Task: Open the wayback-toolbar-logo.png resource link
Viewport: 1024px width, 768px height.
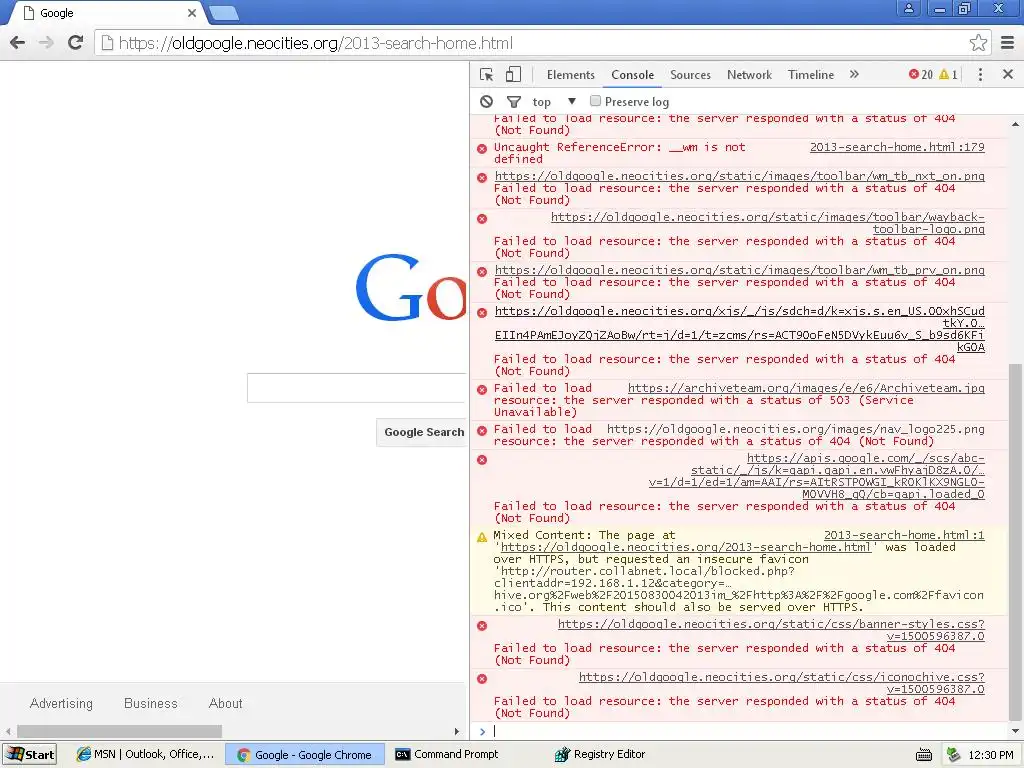Action: pyautogui.click(x=767, y=223)
